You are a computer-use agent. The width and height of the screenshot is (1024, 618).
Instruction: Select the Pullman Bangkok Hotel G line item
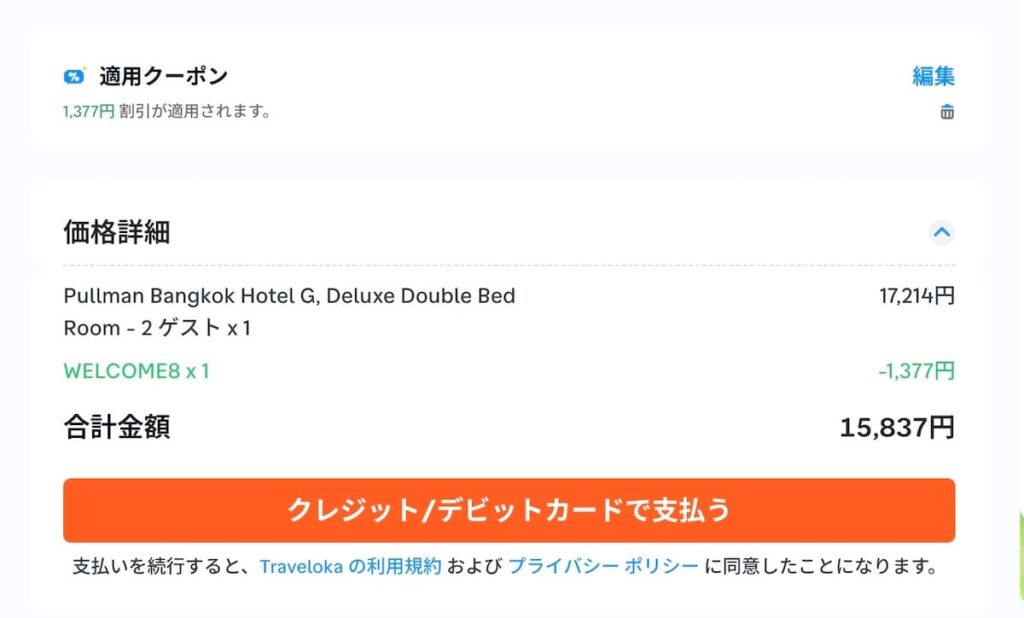(289, 312)
